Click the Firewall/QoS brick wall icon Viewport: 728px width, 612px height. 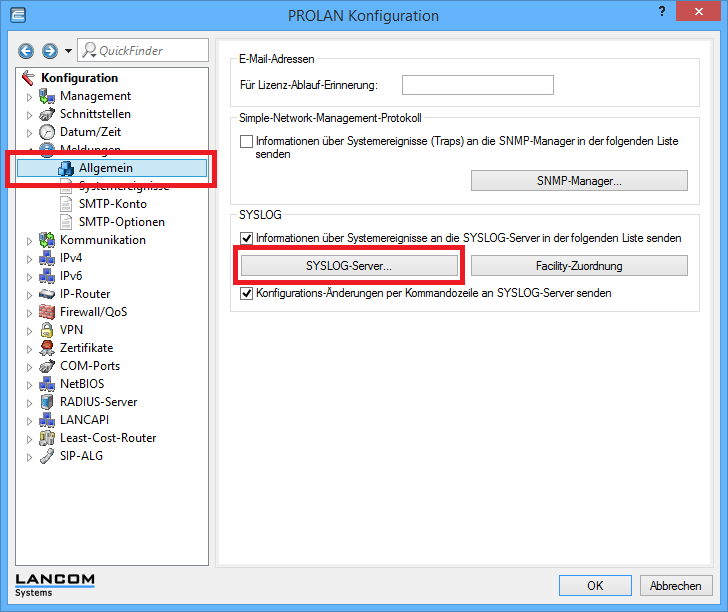[x=47, y=312]
